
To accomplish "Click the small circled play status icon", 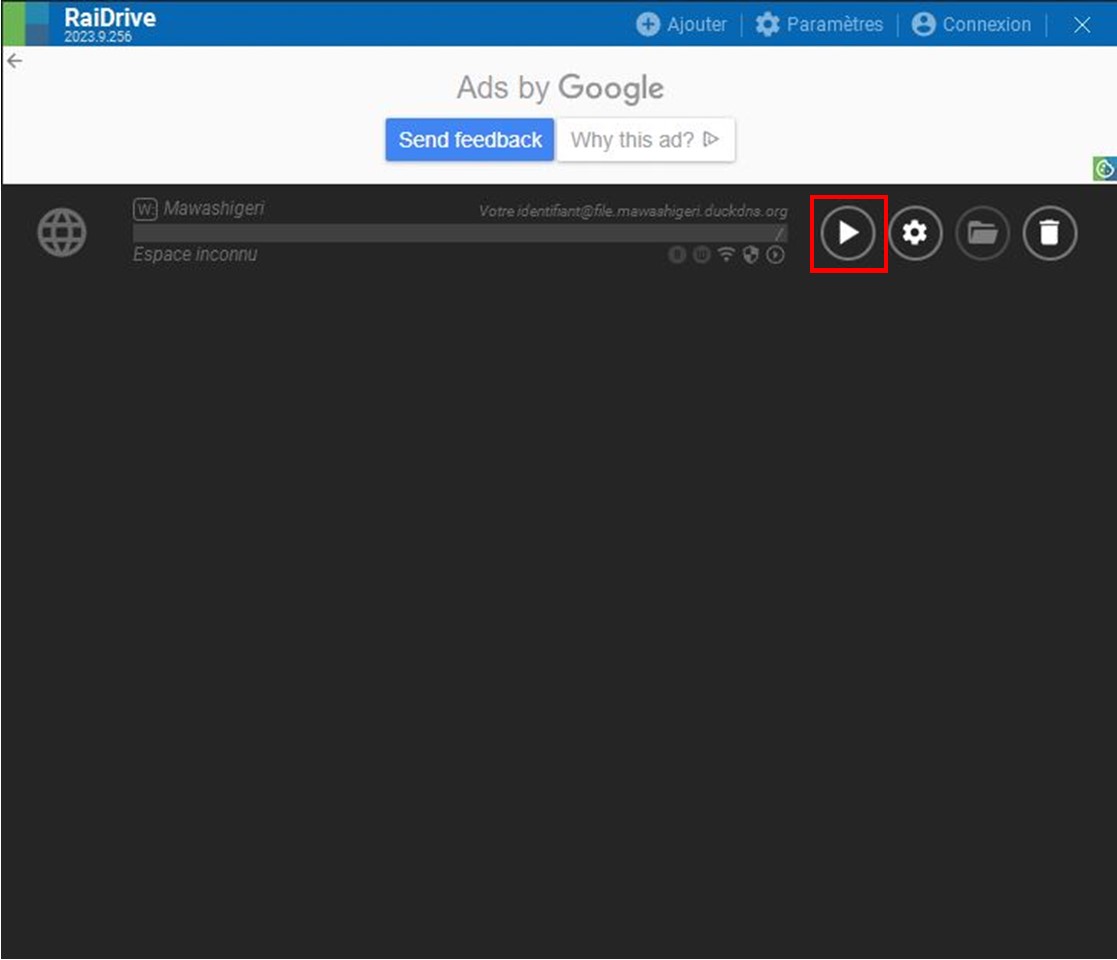I will point(775,255).
